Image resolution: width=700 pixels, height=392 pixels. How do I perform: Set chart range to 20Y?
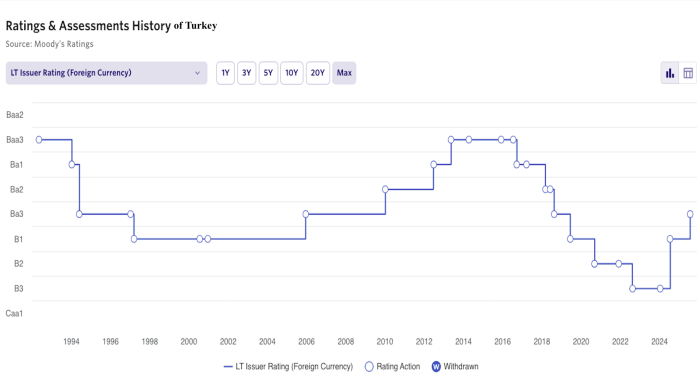(x=318, y=73)
